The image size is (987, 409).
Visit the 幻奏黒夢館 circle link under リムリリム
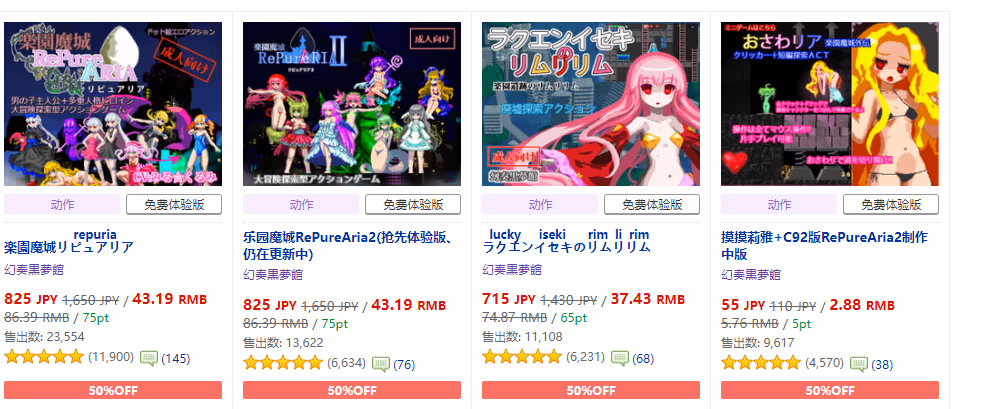tap(512, 270)
